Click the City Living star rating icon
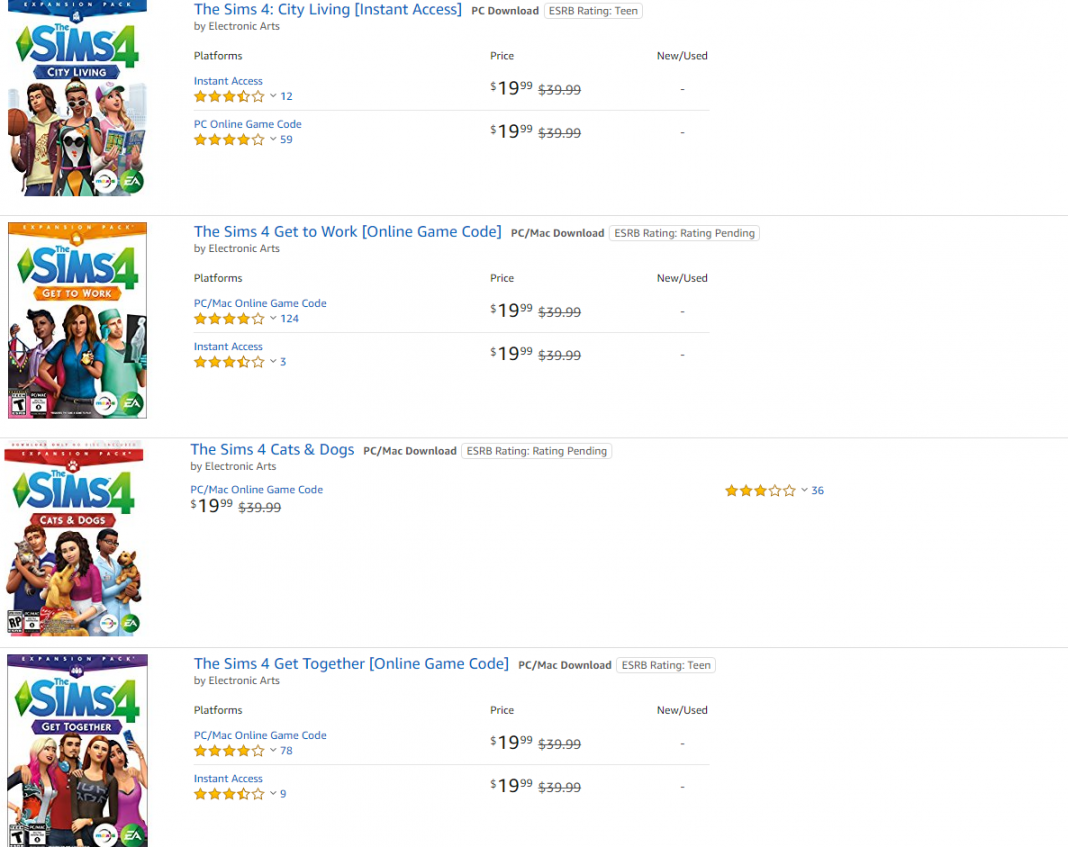The image size is (1068, 847). [x=228, y=96]
